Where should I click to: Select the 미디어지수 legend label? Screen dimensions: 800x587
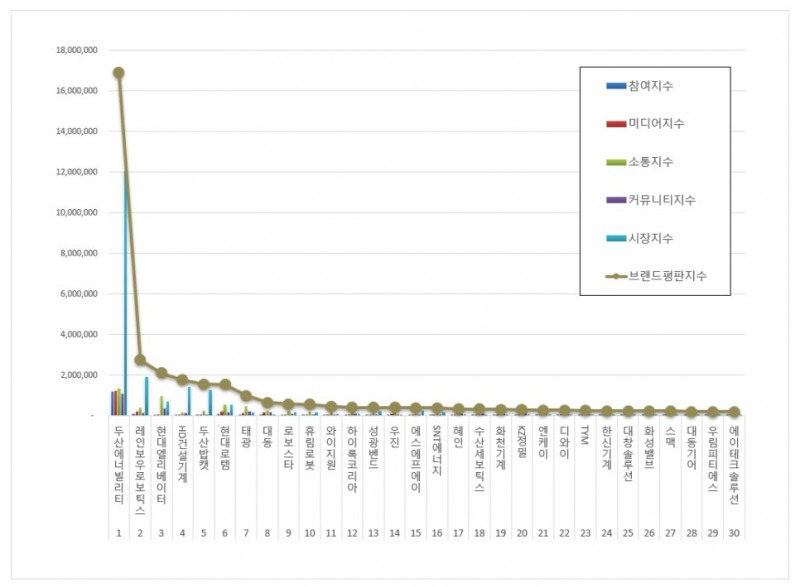656,124
